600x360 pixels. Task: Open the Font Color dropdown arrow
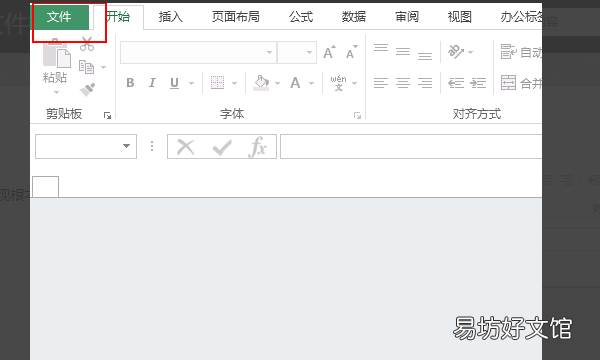[x=311, y=83]
